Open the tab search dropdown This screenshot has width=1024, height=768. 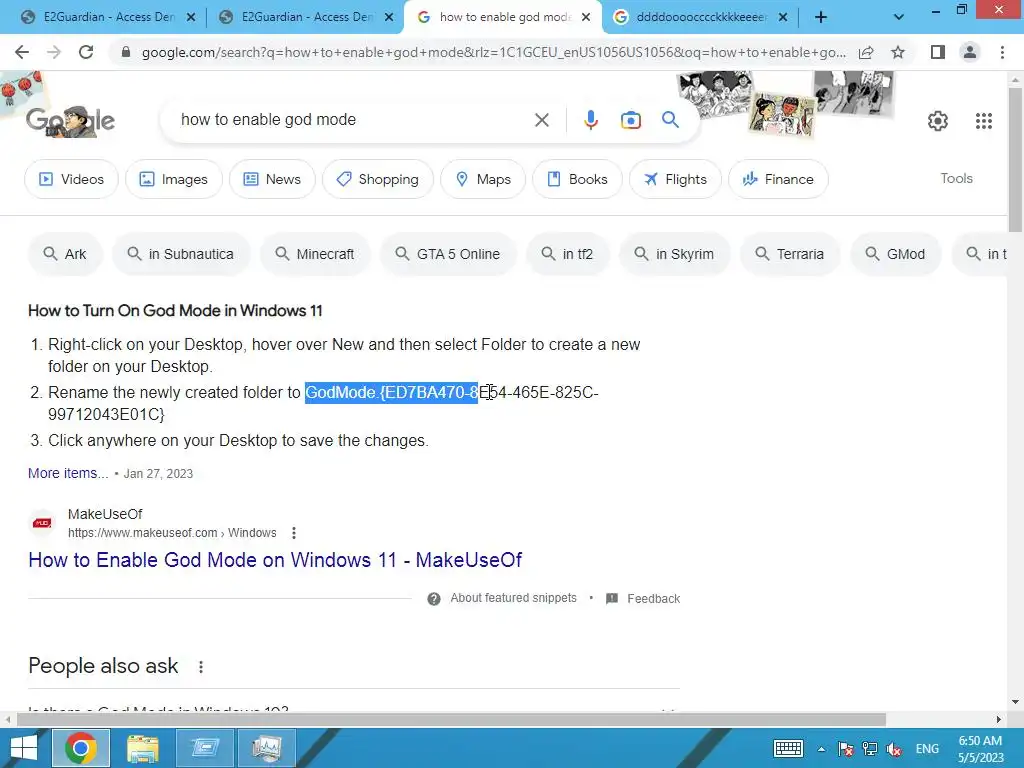tap(899, 18)
